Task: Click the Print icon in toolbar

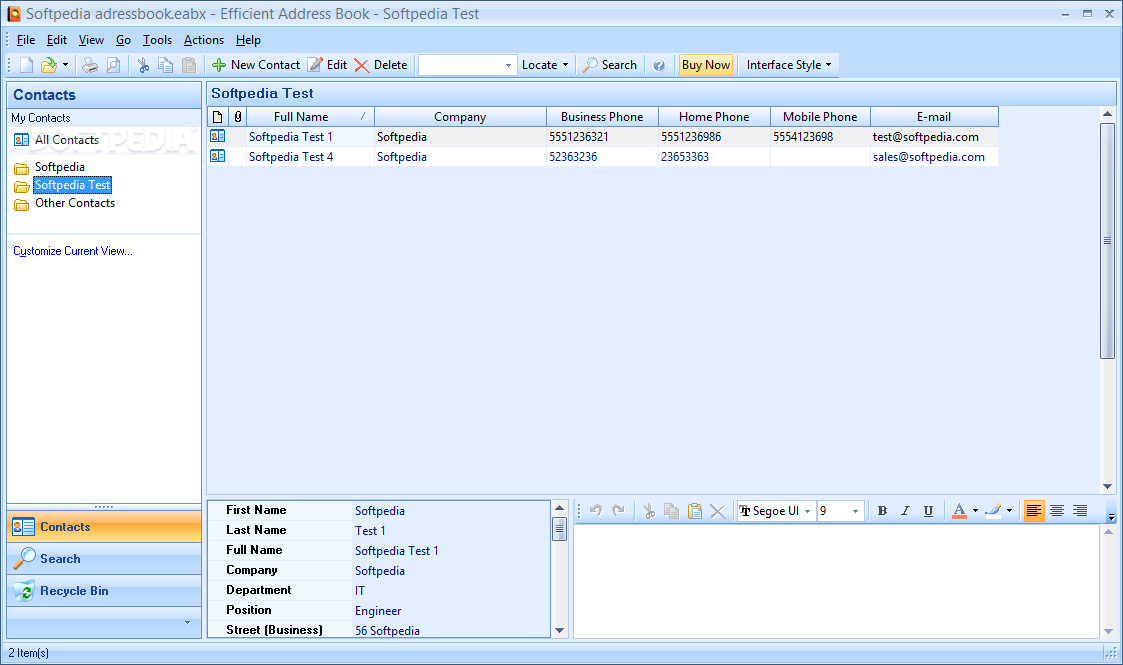Action: pos(90,65)
